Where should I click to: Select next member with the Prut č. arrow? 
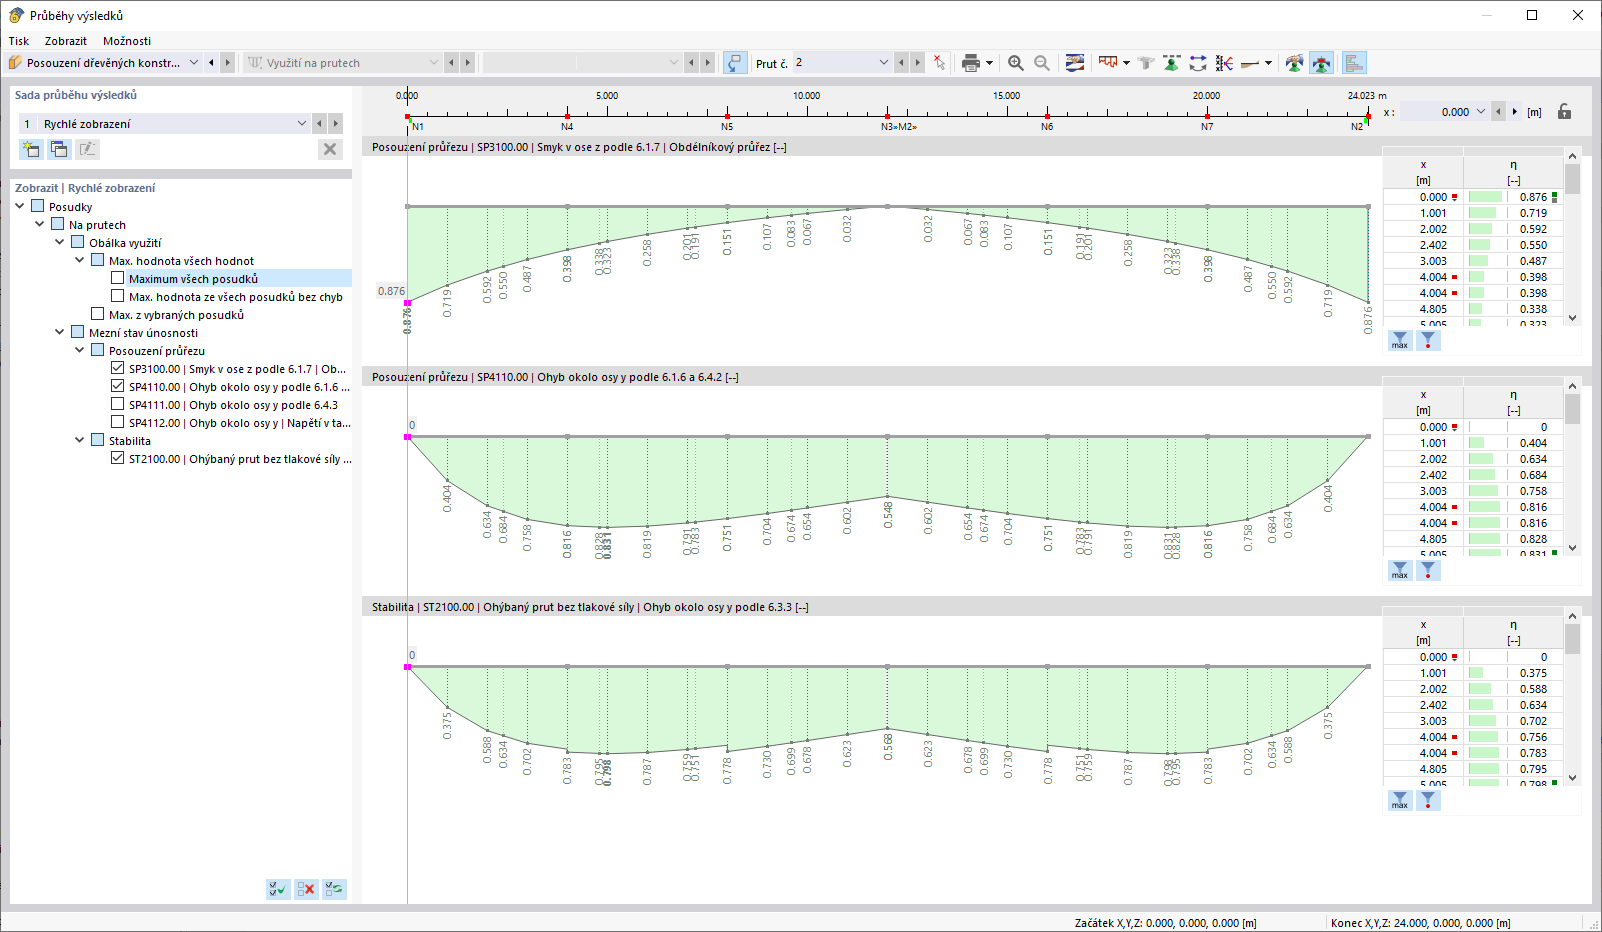(x=917, y=62)
